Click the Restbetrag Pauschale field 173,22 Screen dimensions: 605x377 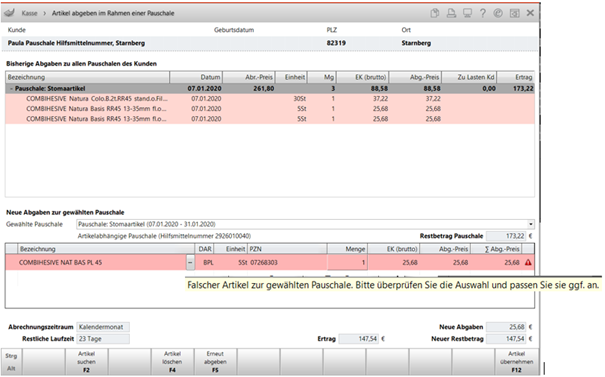coord(506,236)
